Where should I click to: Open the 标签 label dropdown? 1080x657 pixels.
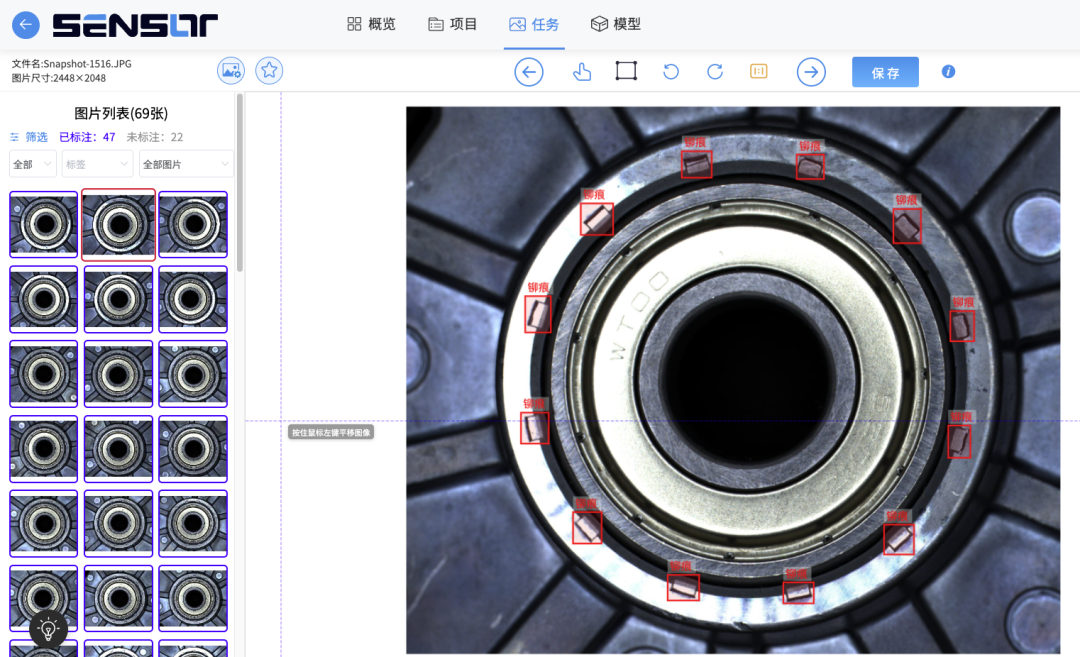click(97, 164)
